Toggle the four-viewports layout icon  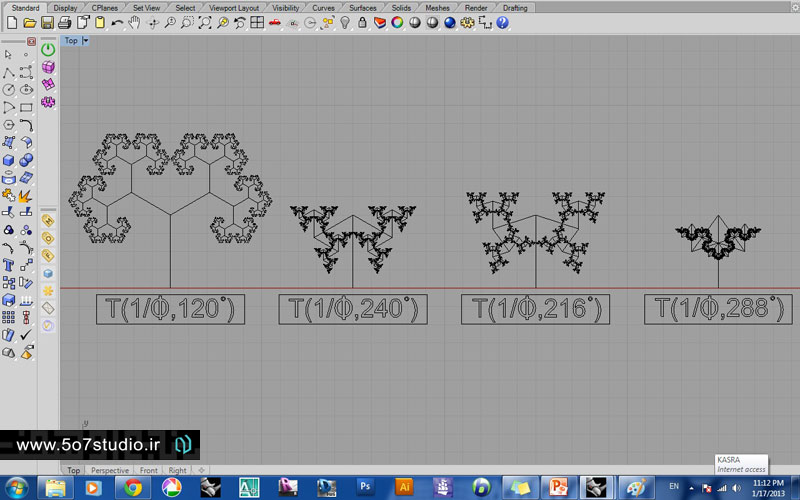pos(257,22)
